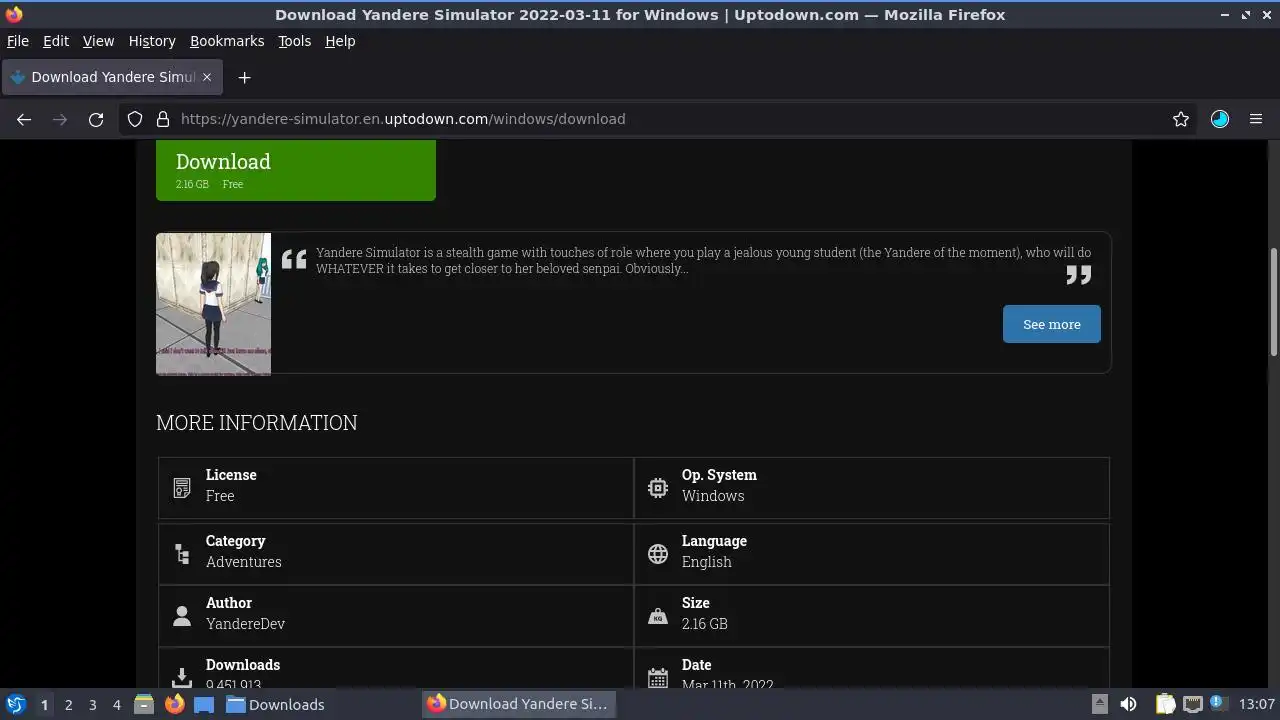Click the Language globe icon
1280x720 pixels.
tap(658, 553)
